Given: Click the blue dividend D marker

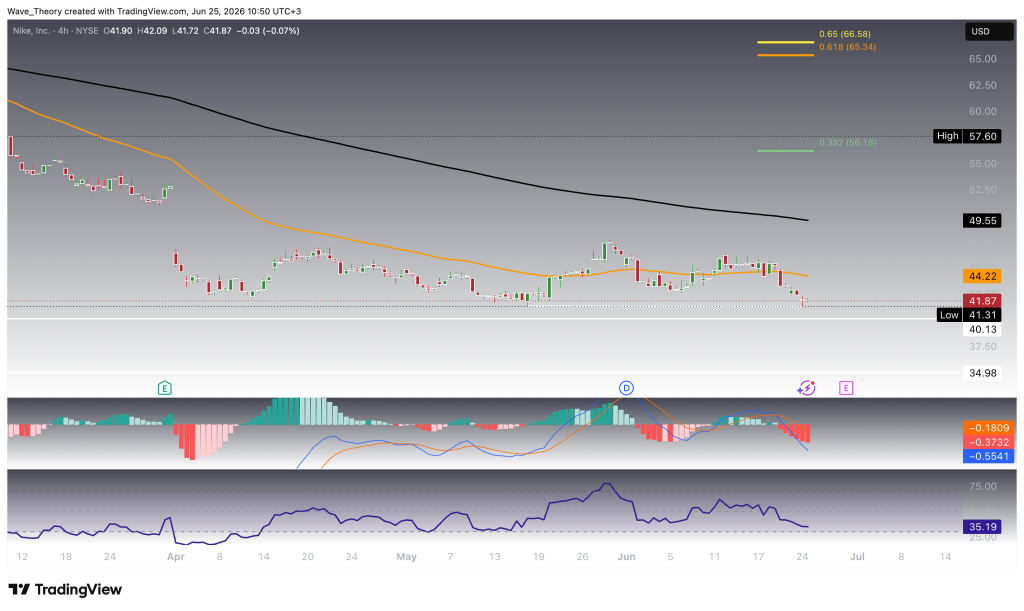Looking at the screenshot, I should (626, 388).
